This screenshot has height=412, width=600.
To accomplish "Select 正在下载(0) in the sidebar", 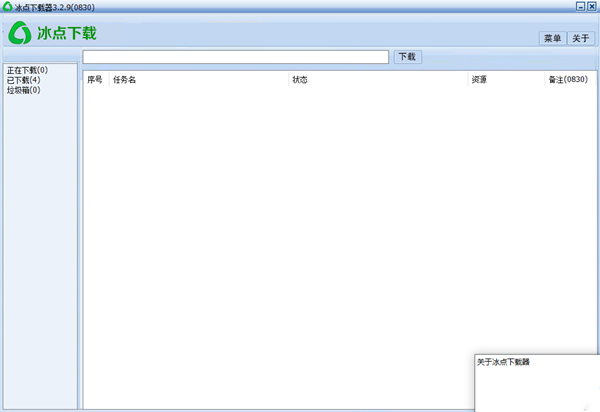I will [27, 70].
